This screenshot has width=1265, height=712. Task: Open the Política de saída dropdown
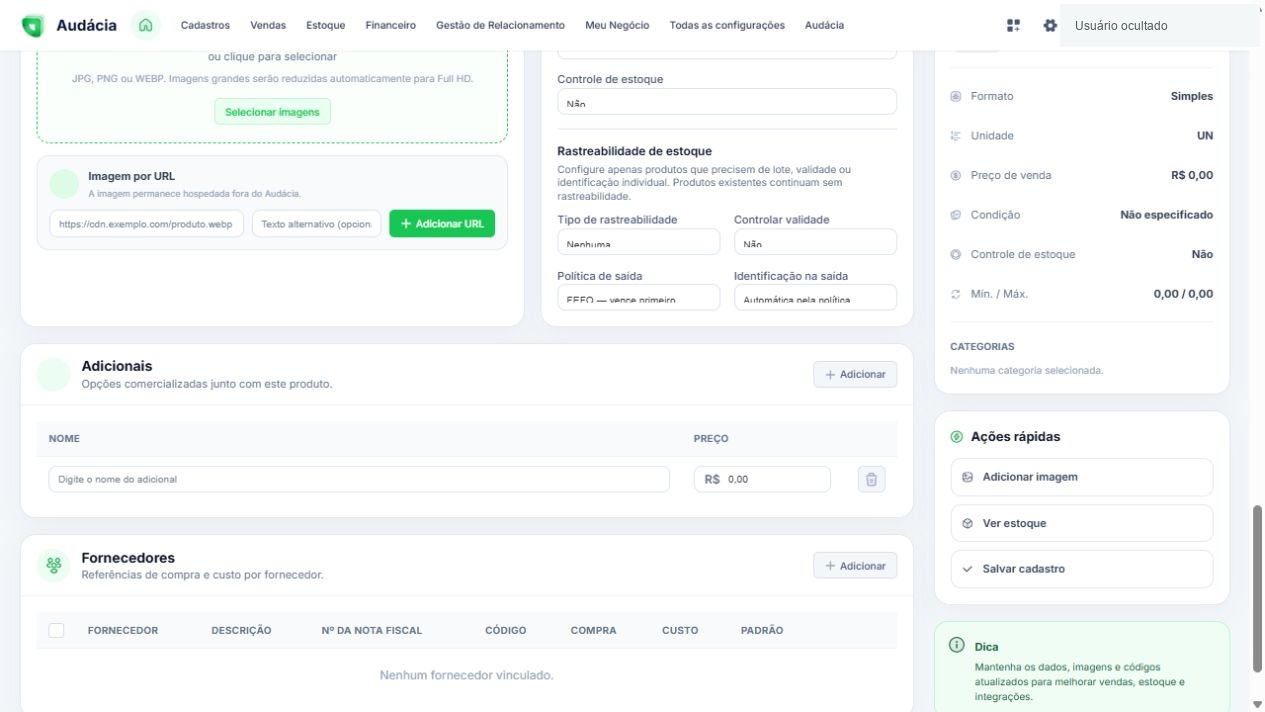pyautogui.click(x=638, y=297)
